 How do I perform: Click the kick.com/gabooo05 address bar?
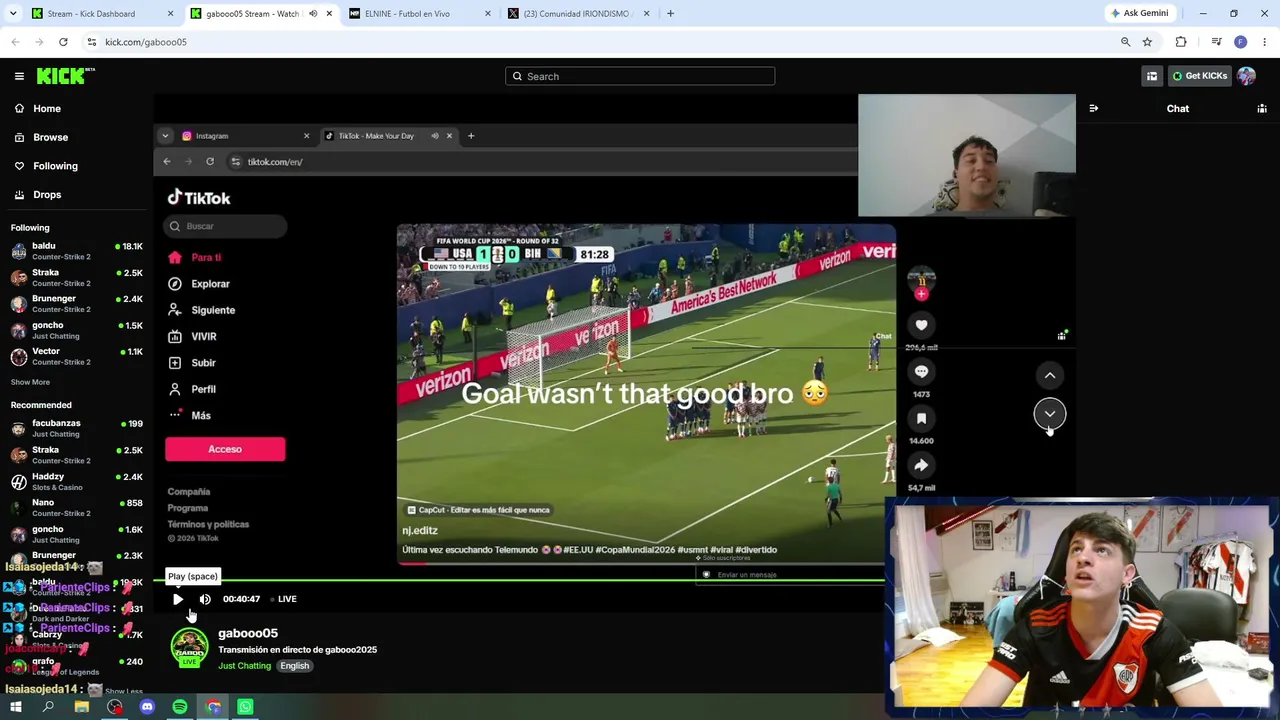[x=600, y=42]
